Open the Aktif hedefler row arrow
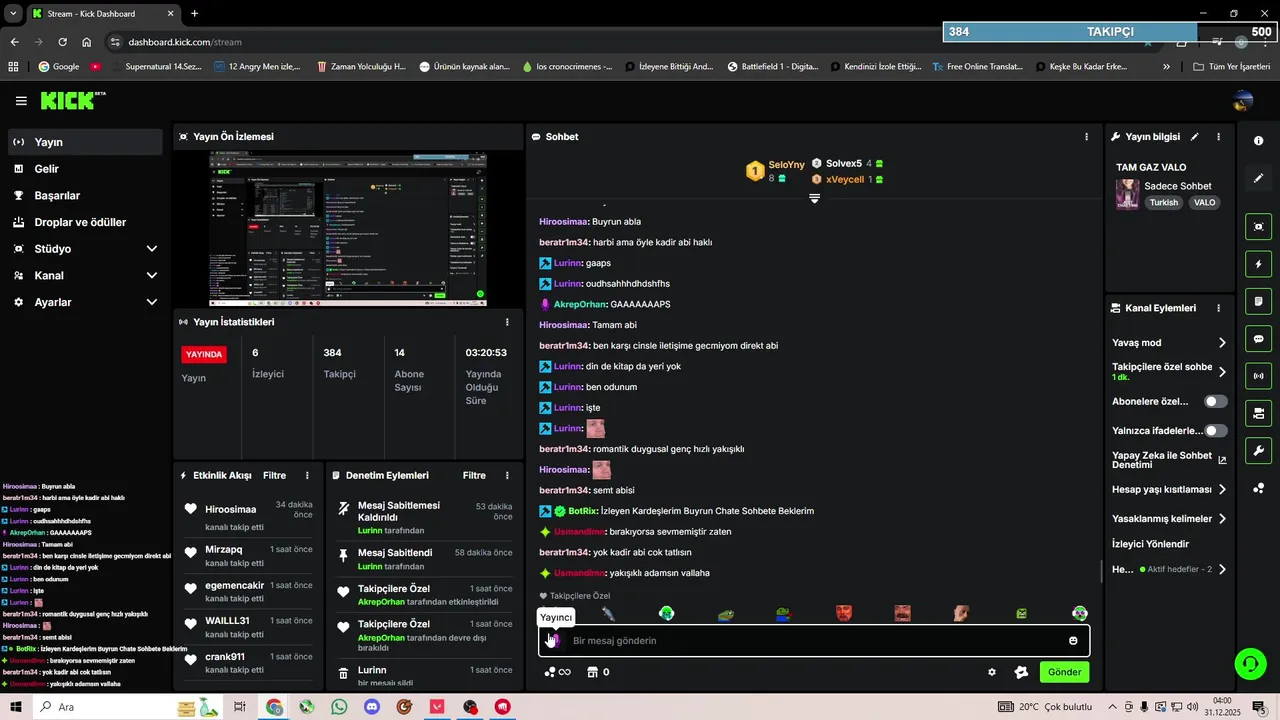Image resolution: width=1280 pixels, height=720 pixels. [x=1222, y=569]
